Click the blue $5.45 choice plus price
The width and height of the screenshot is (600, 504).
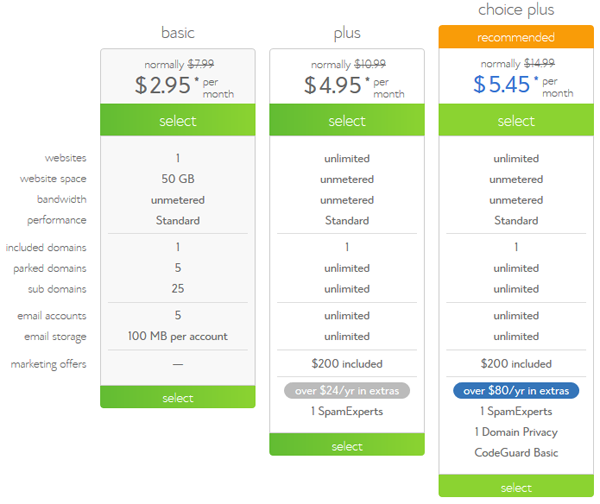[x=501, y=85]
